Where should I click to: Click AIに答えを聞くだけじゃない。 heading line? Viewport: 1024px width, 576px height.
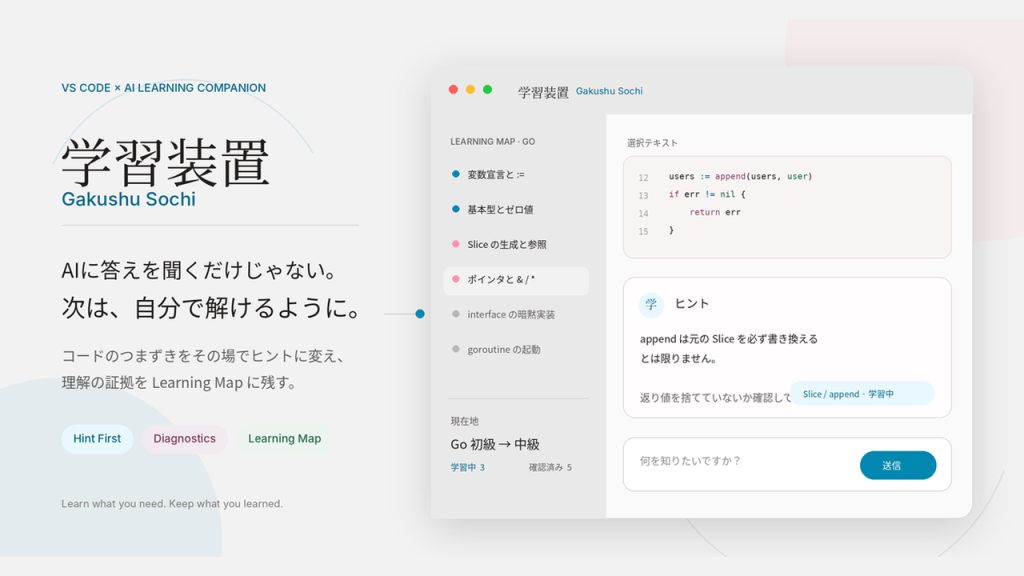[x=200, y=270]
